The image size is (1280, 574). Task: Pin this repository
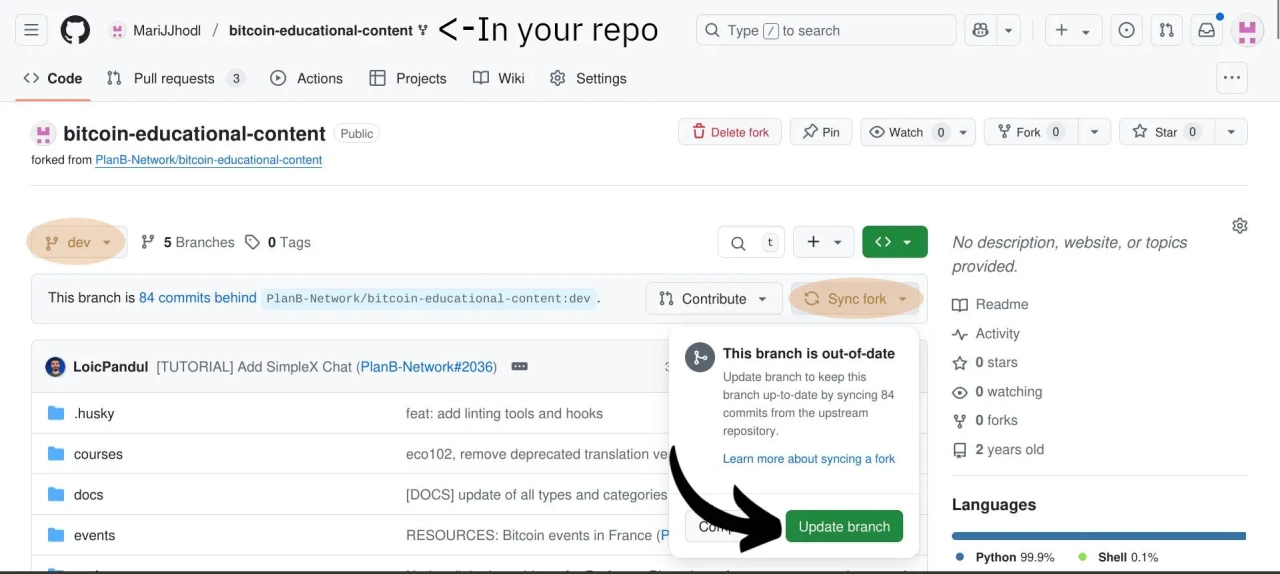click(821, 132)
